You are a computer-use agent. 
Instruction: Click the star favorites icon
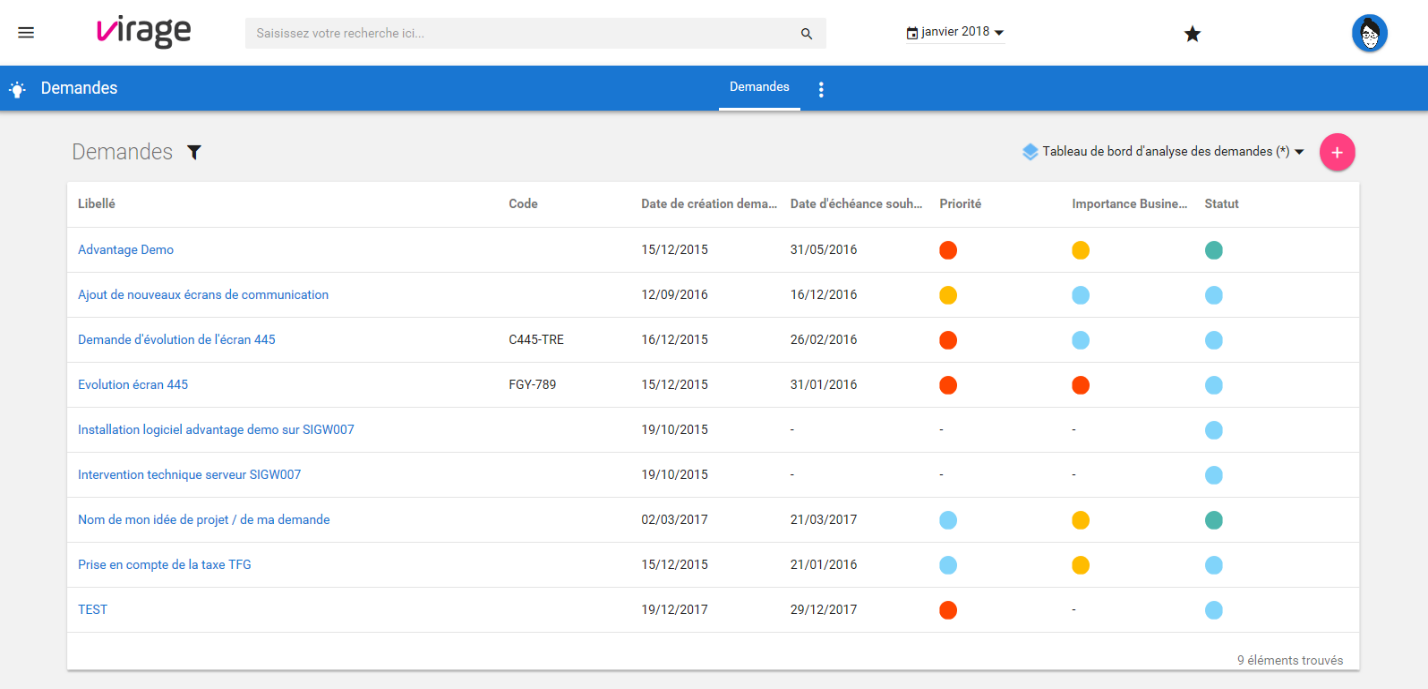pos(1192,33)
